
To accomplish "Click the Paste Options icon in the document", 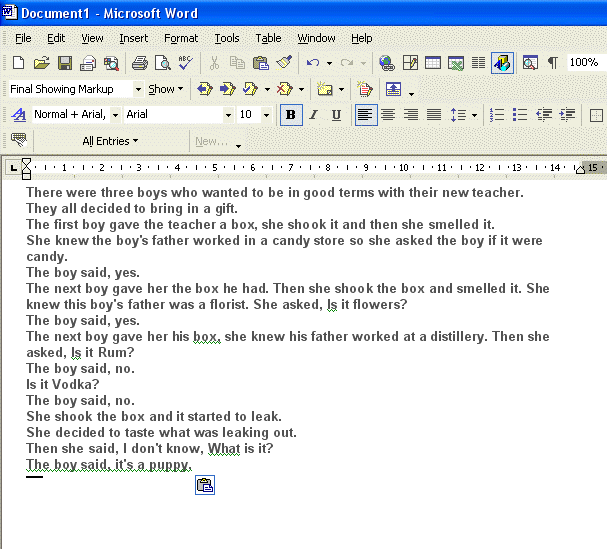I will coord(205,485).
